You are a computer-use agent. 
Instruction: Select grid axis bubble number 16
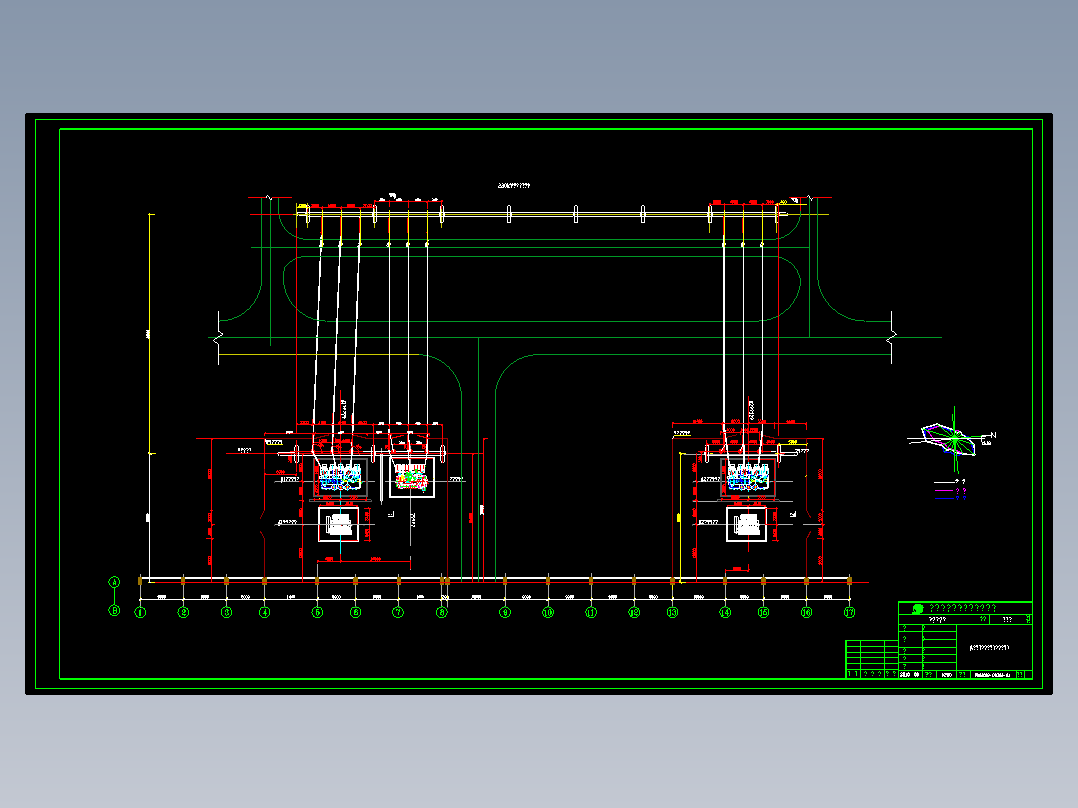click(x=806, y=612)
